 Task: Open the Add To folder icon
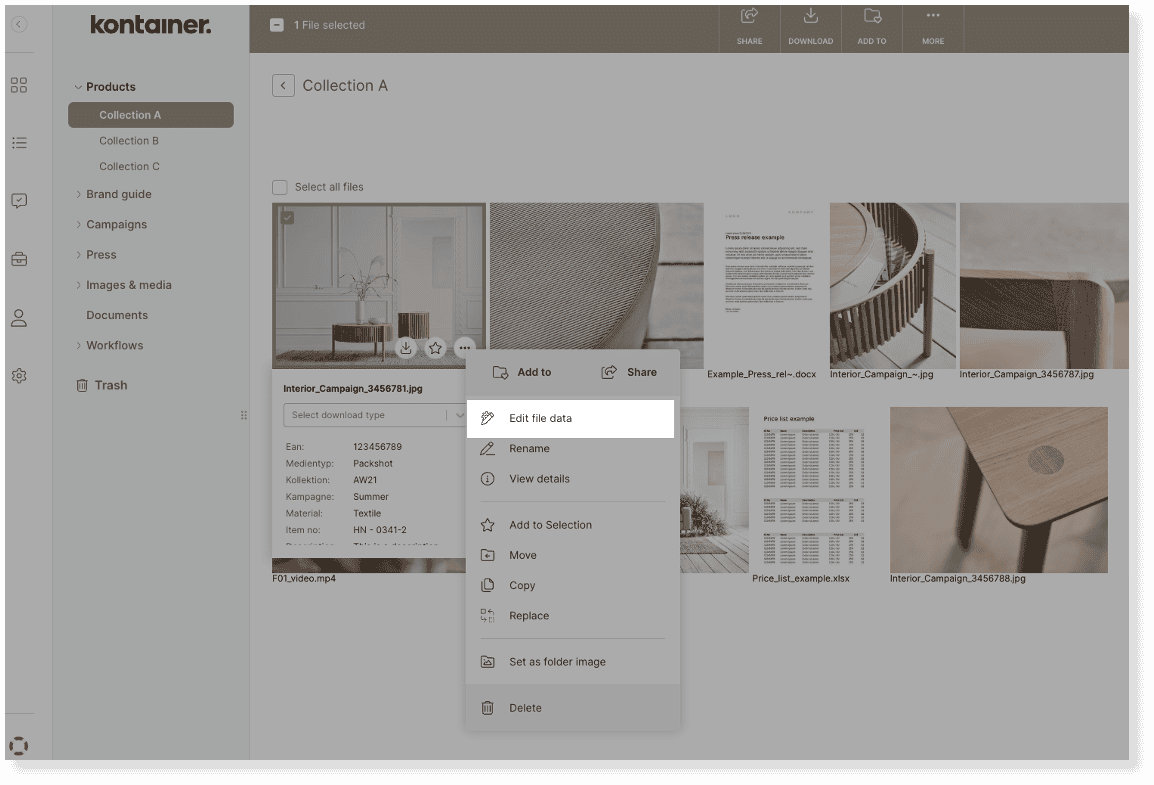point(871,28)
